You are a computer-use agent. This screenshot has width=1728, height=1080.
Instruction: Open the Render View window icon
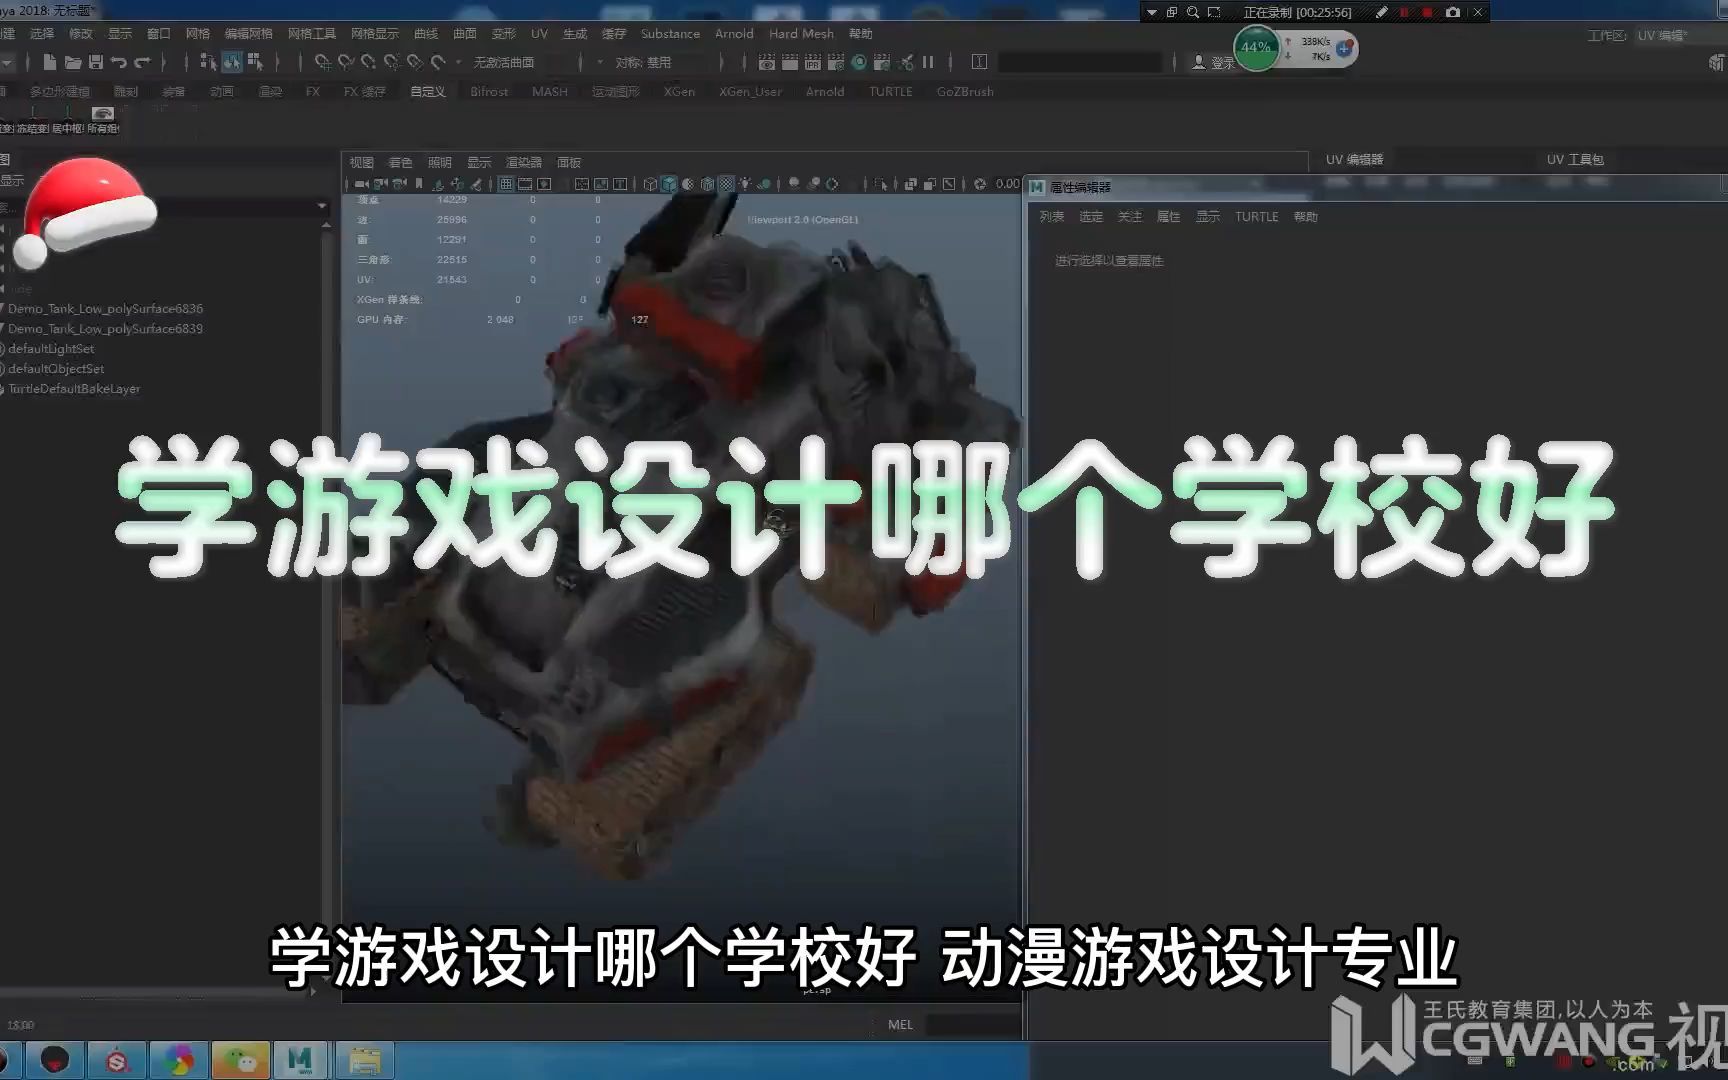coord(766,62)
